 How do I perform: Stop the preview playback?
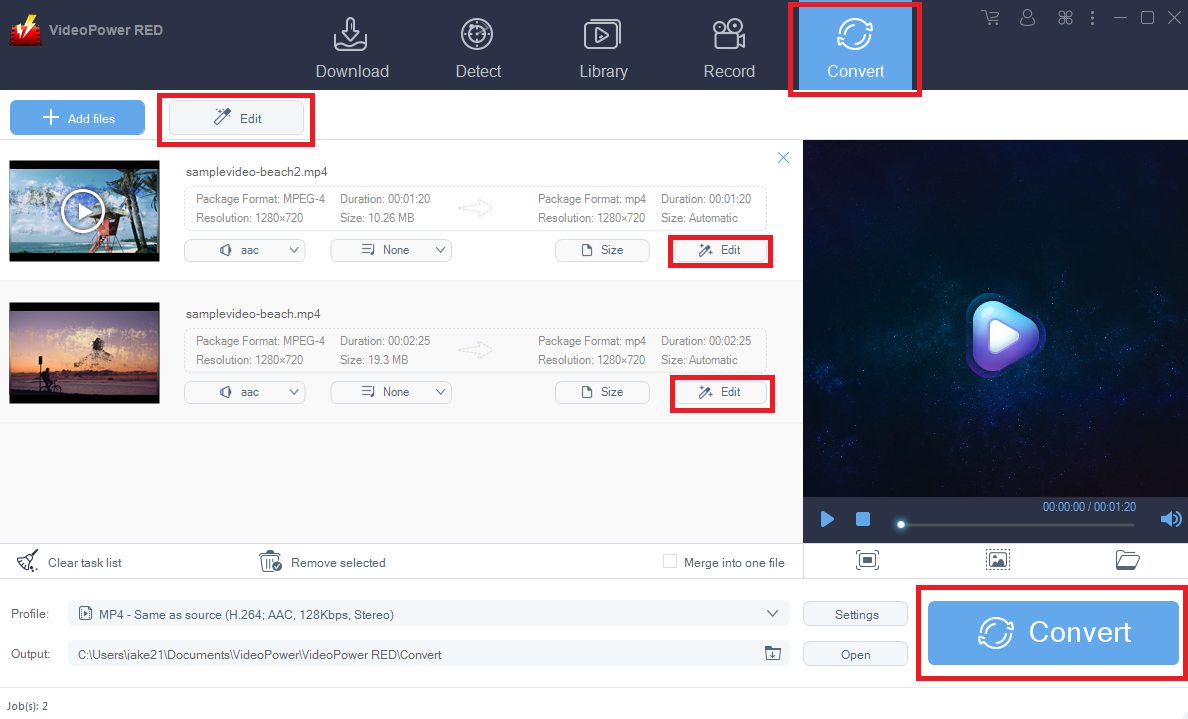click(863, 519)
